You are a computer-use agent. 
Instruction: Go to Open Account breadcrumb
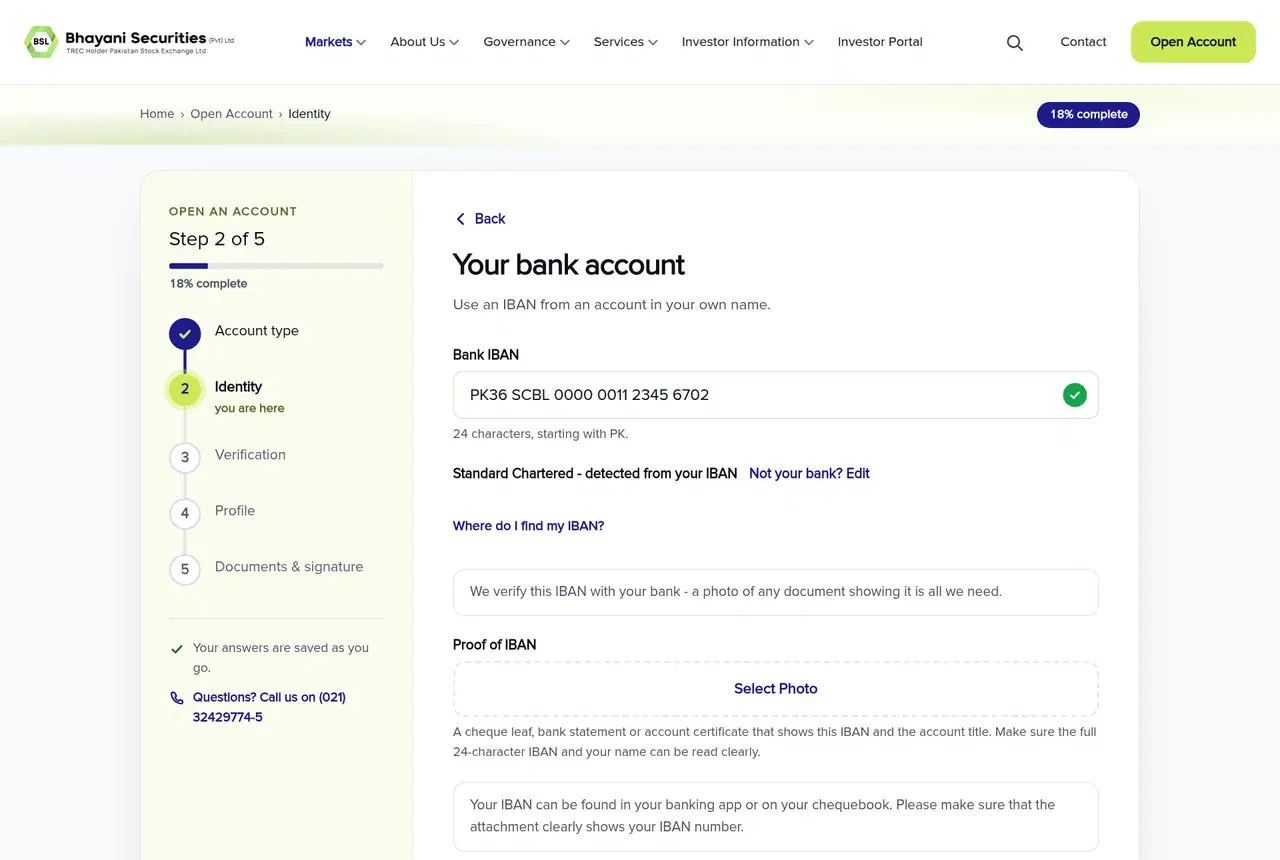tap(232, 114)
